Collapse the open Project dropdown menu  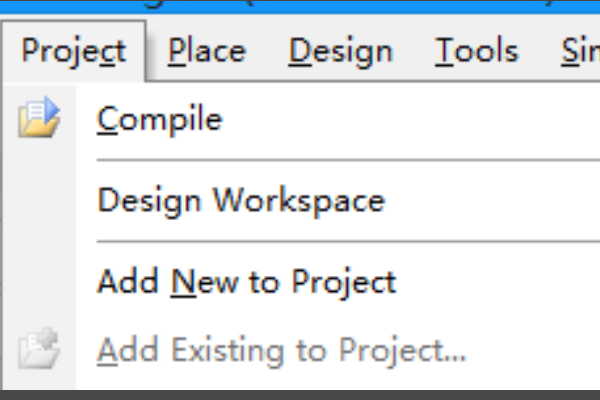[74, 51]
